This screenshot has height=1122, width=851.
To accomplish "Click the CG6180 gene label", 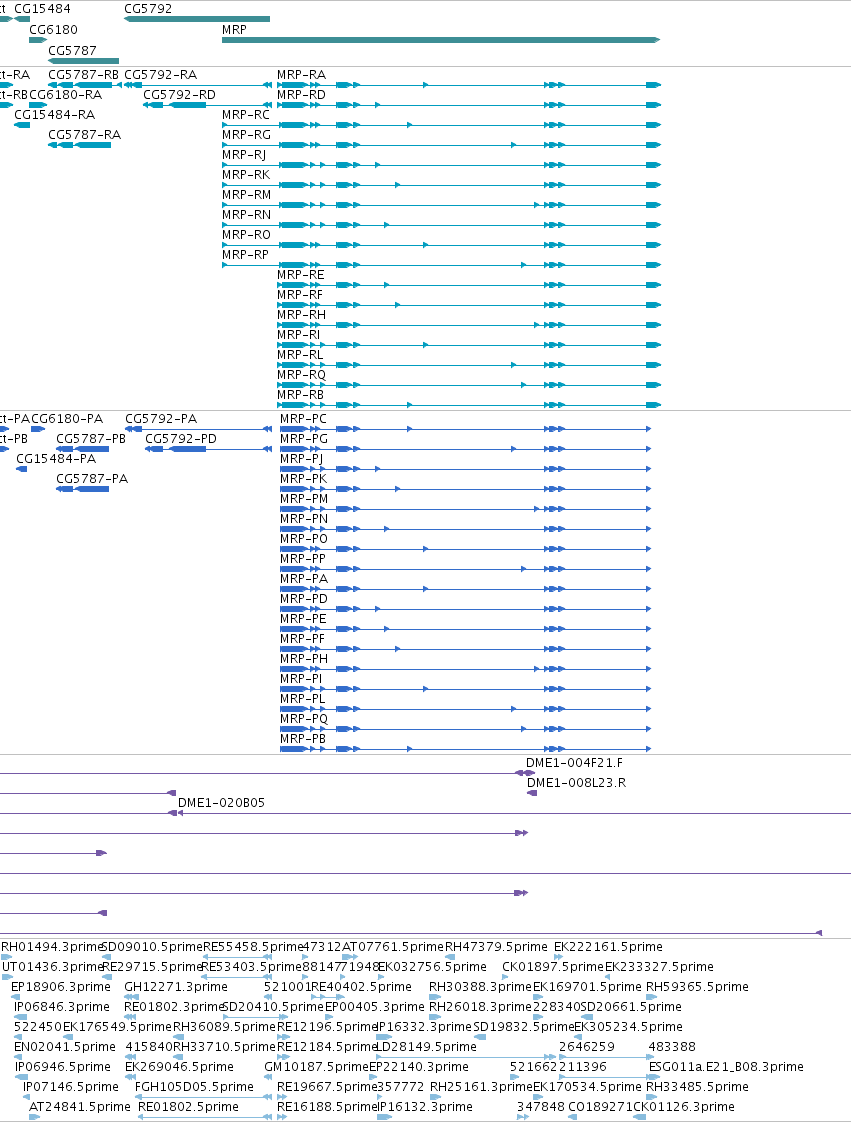I will coord(53,30).
